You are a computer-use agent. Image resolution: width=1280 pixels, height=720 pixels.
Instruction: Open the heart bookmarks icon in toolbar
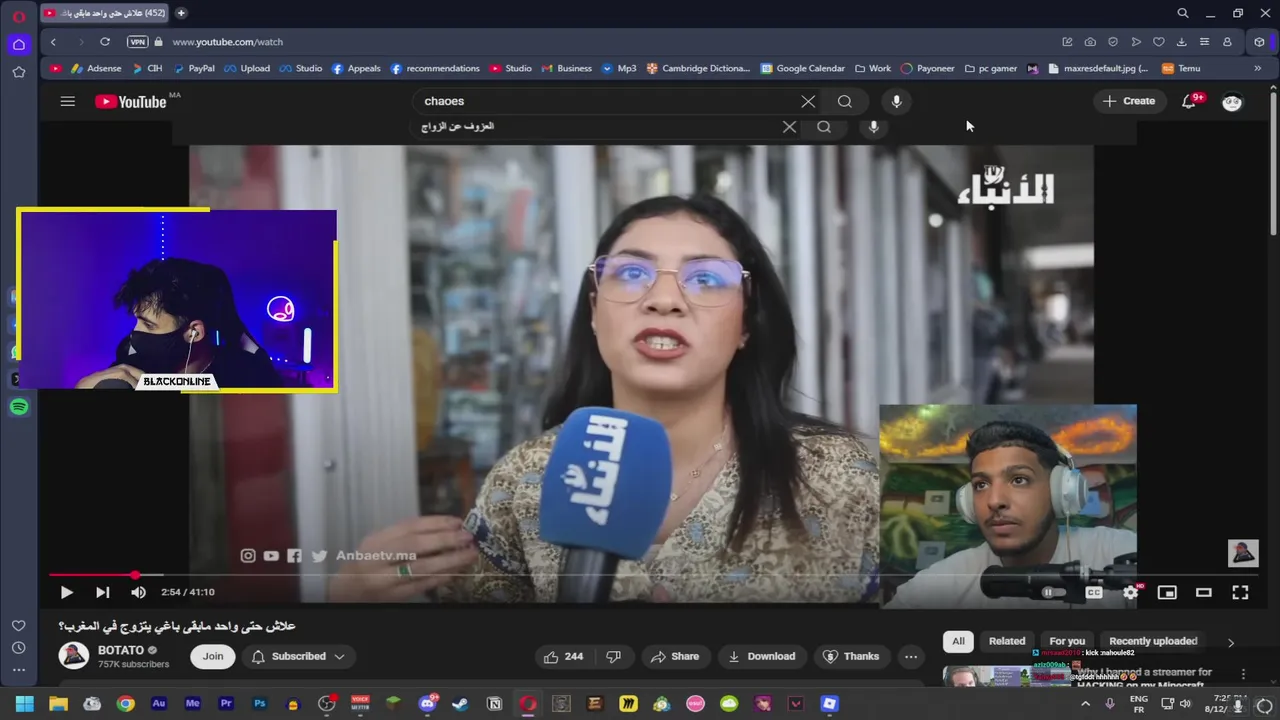(1159, 42)
